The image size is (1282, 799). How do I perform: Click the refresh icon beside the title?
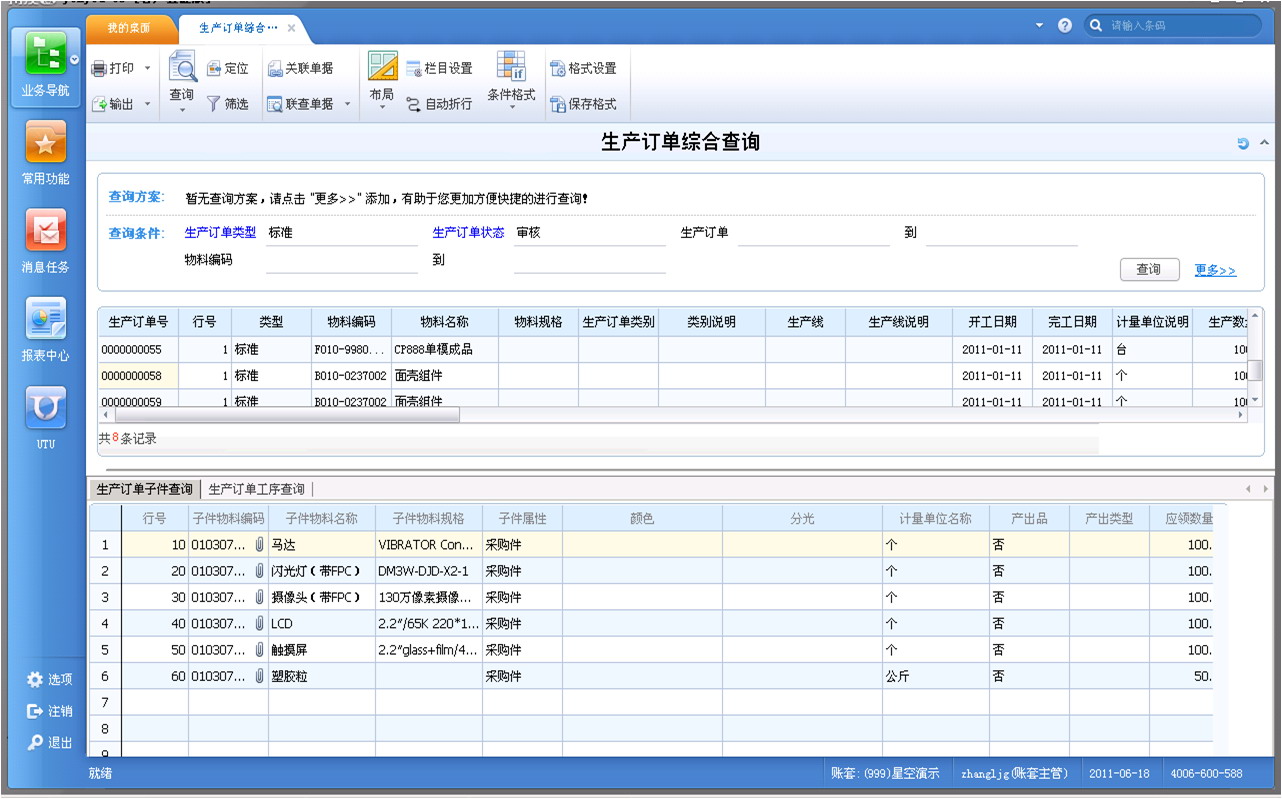click(1243, 143)
